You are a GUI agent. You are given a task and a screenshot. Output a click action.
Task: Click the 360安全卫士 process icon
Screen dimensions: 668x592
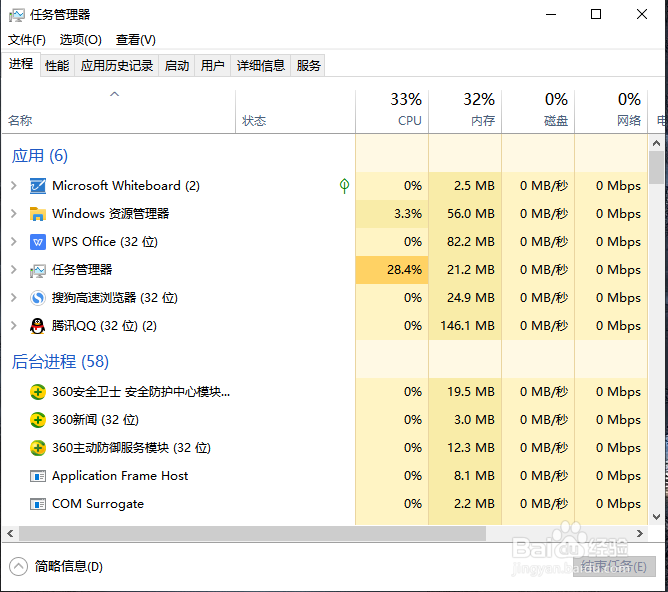37,392
